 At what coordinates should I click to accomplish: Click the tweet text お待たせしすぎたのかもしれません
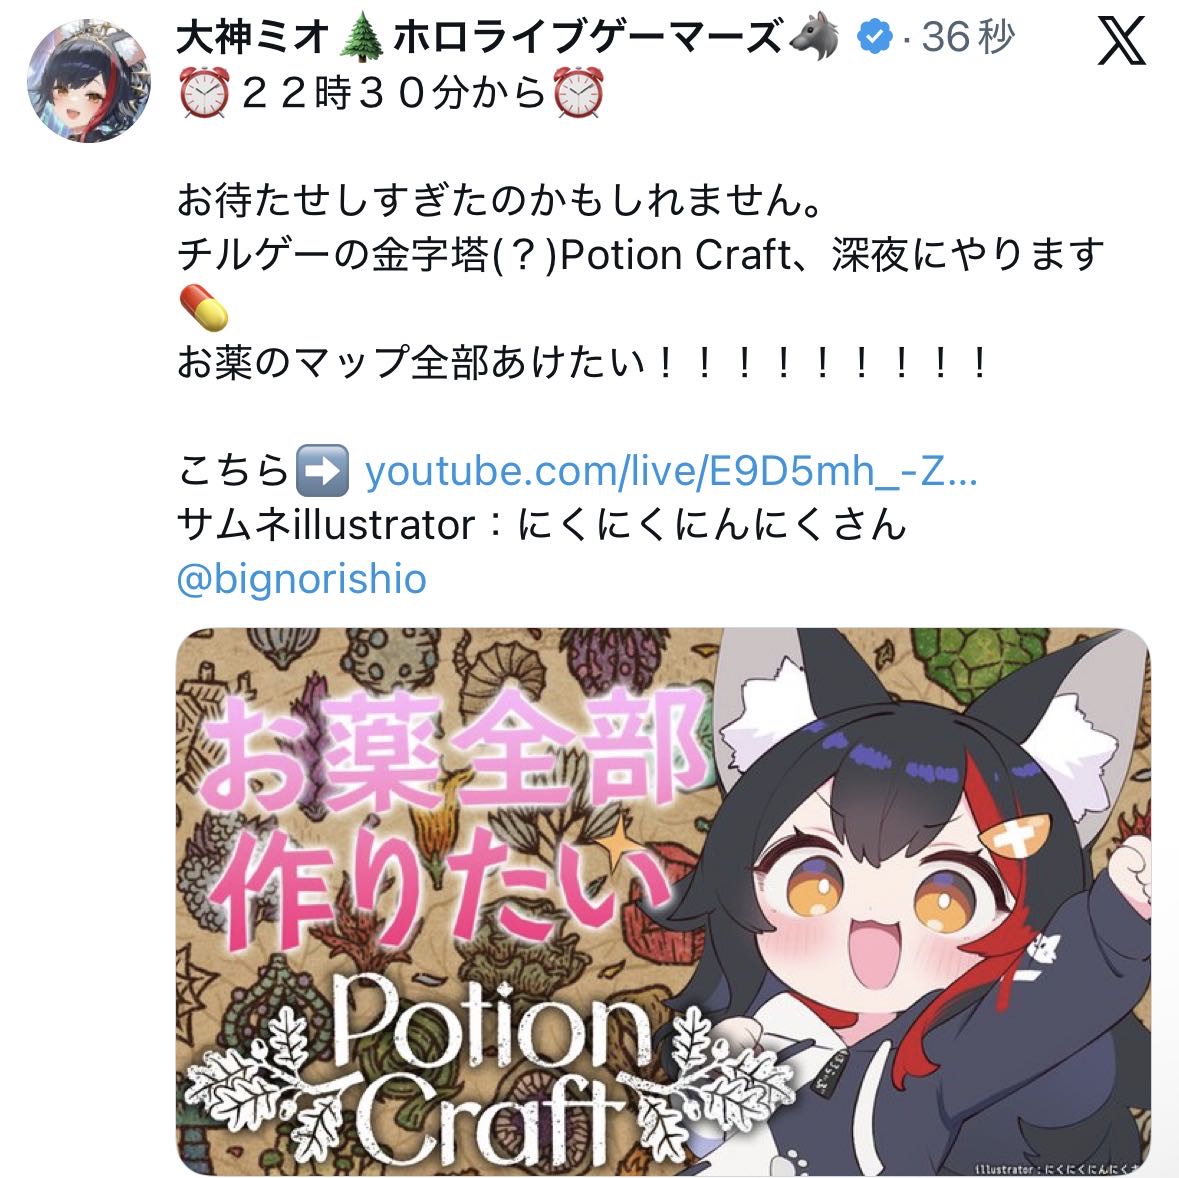click(x=500, y=200)
